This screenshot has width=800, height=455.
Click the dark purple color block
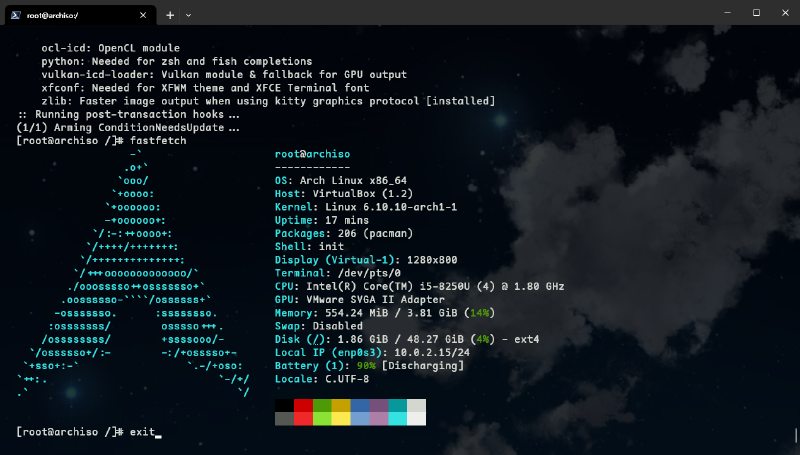[379, 406]
